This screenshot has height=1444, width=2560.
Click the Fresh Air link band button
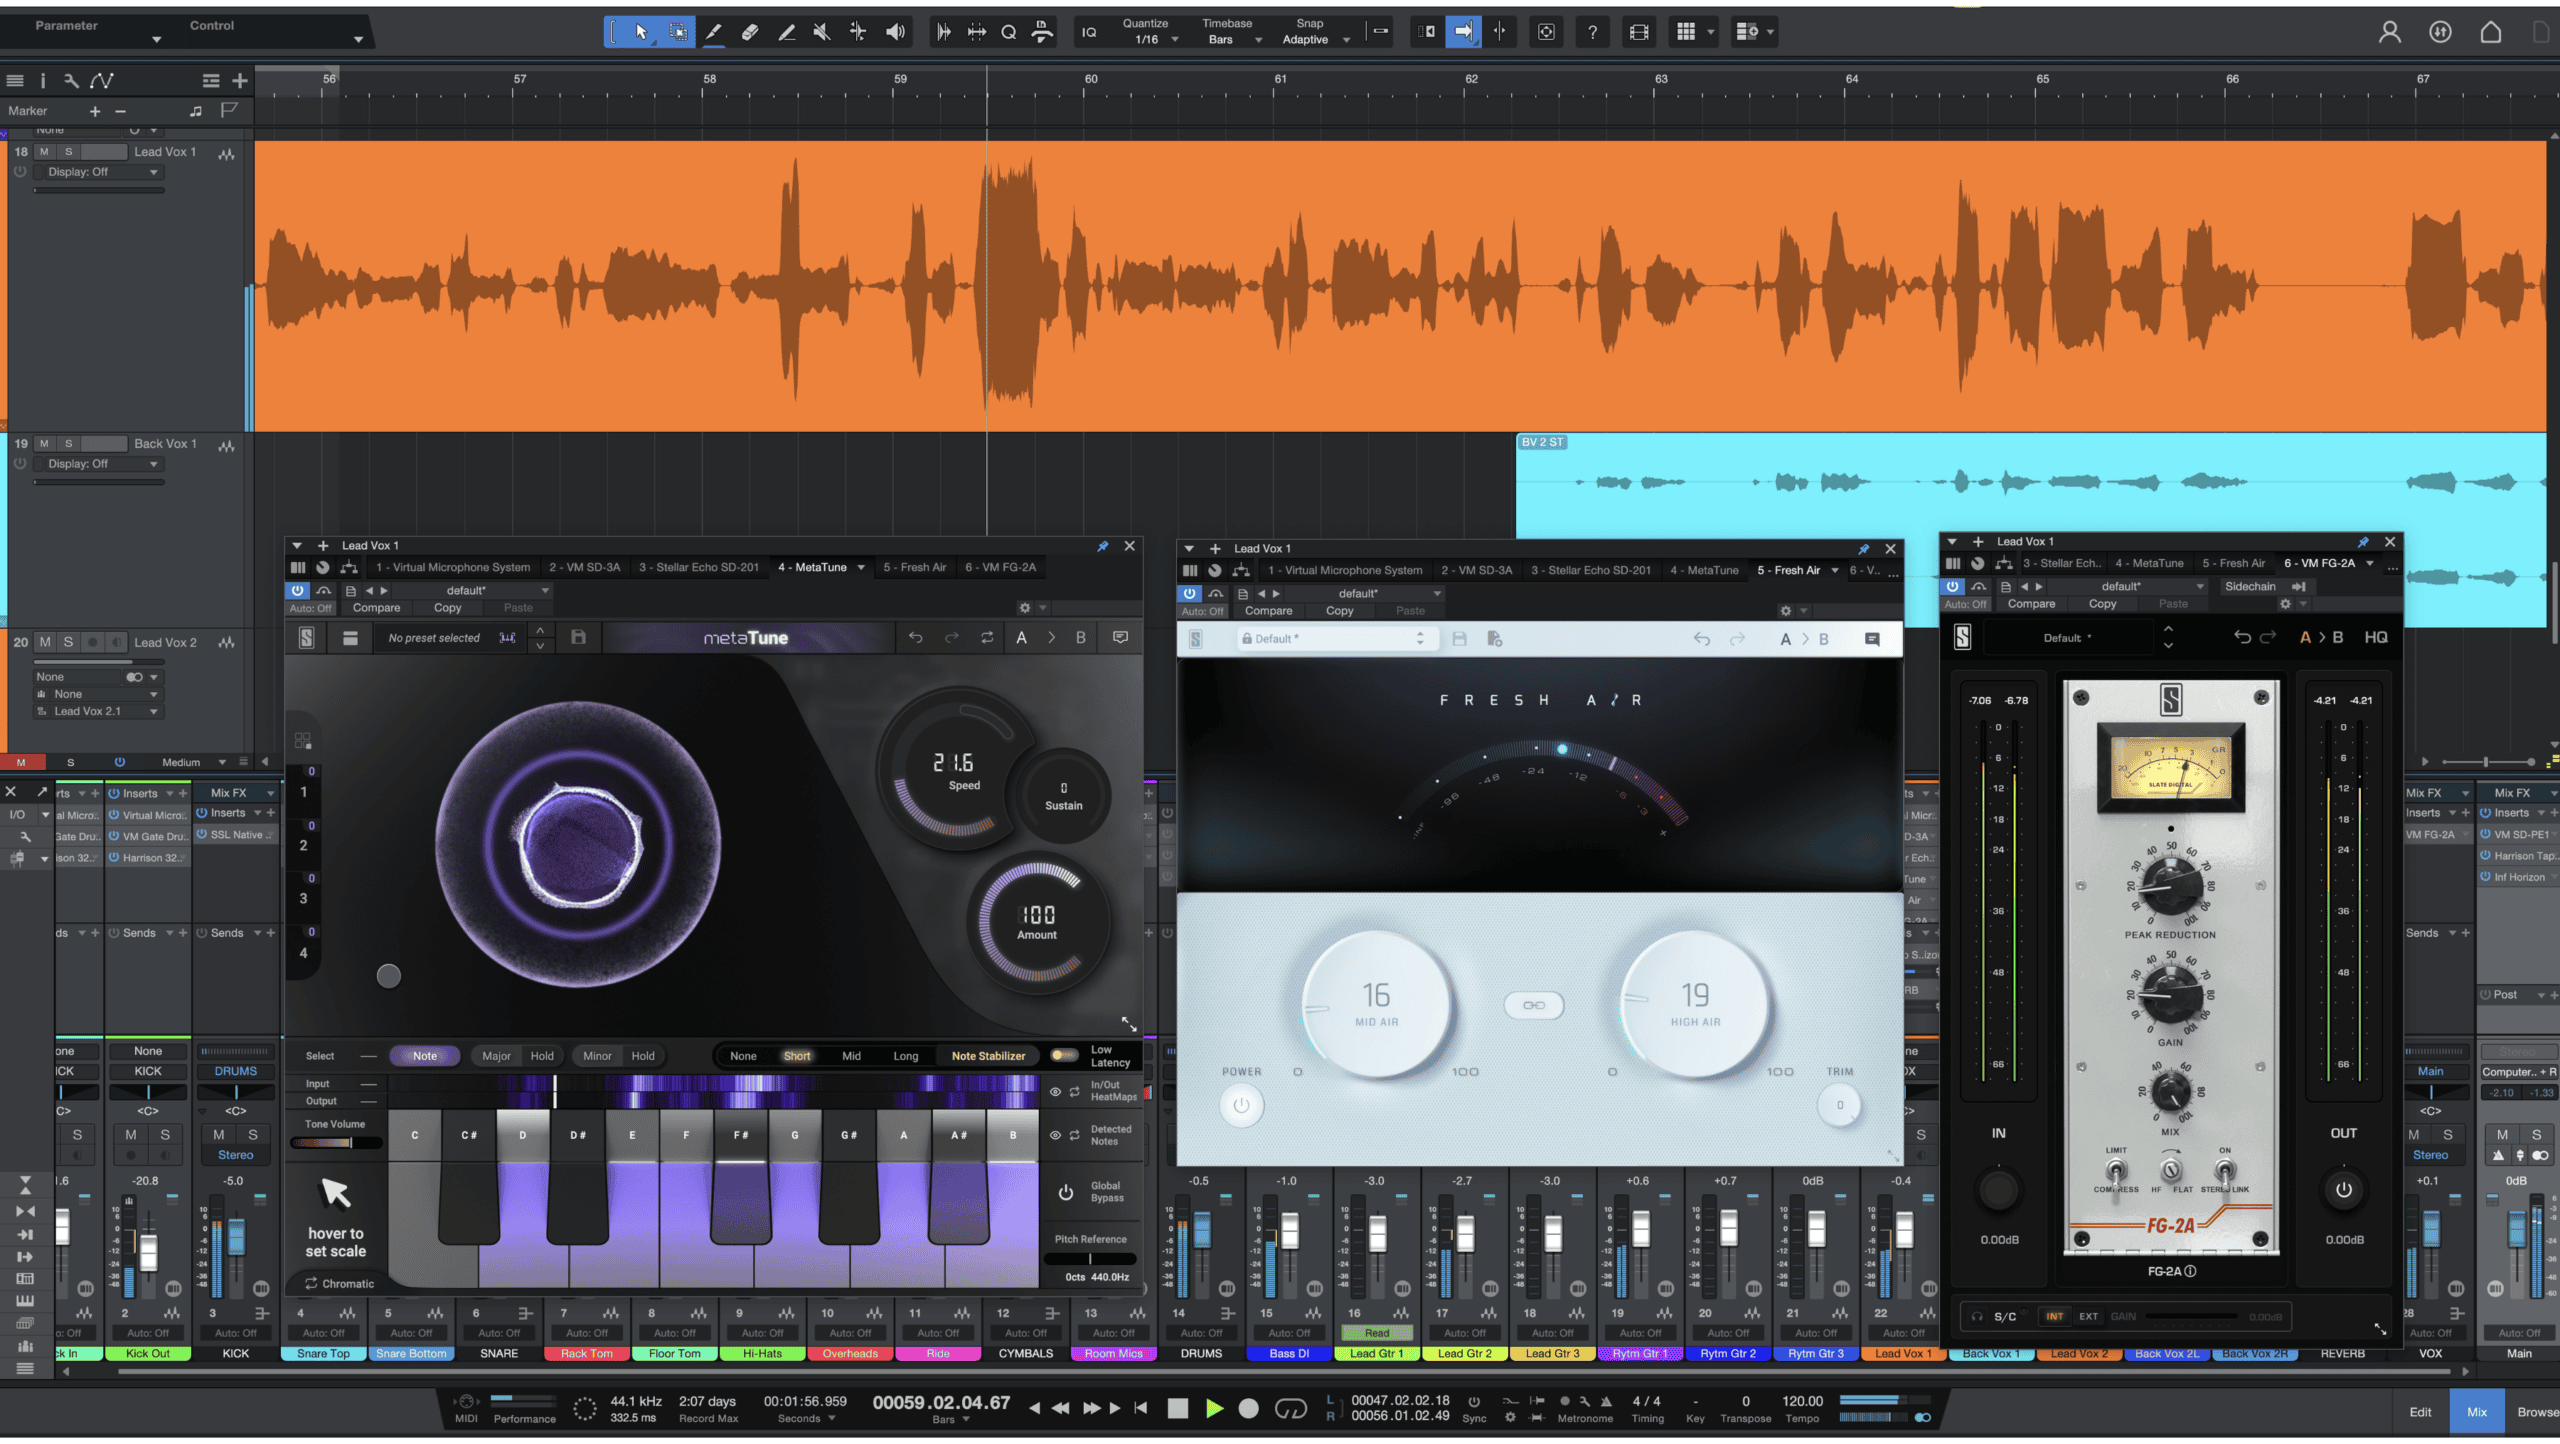pos(1534,1005)
